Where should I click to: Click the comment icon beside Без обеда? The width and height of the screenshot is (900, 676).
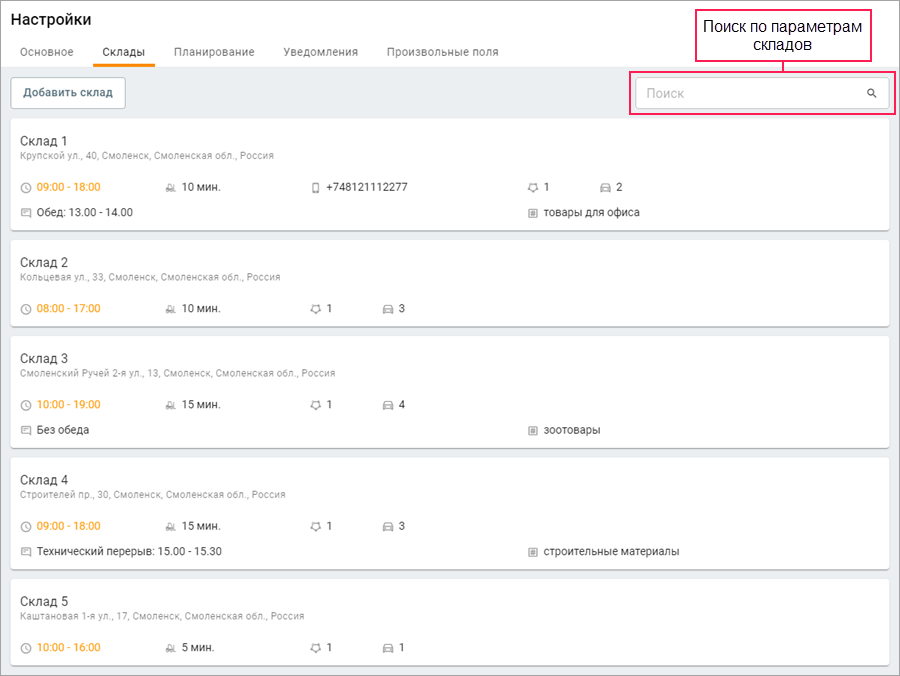click(x=26, y=431)
